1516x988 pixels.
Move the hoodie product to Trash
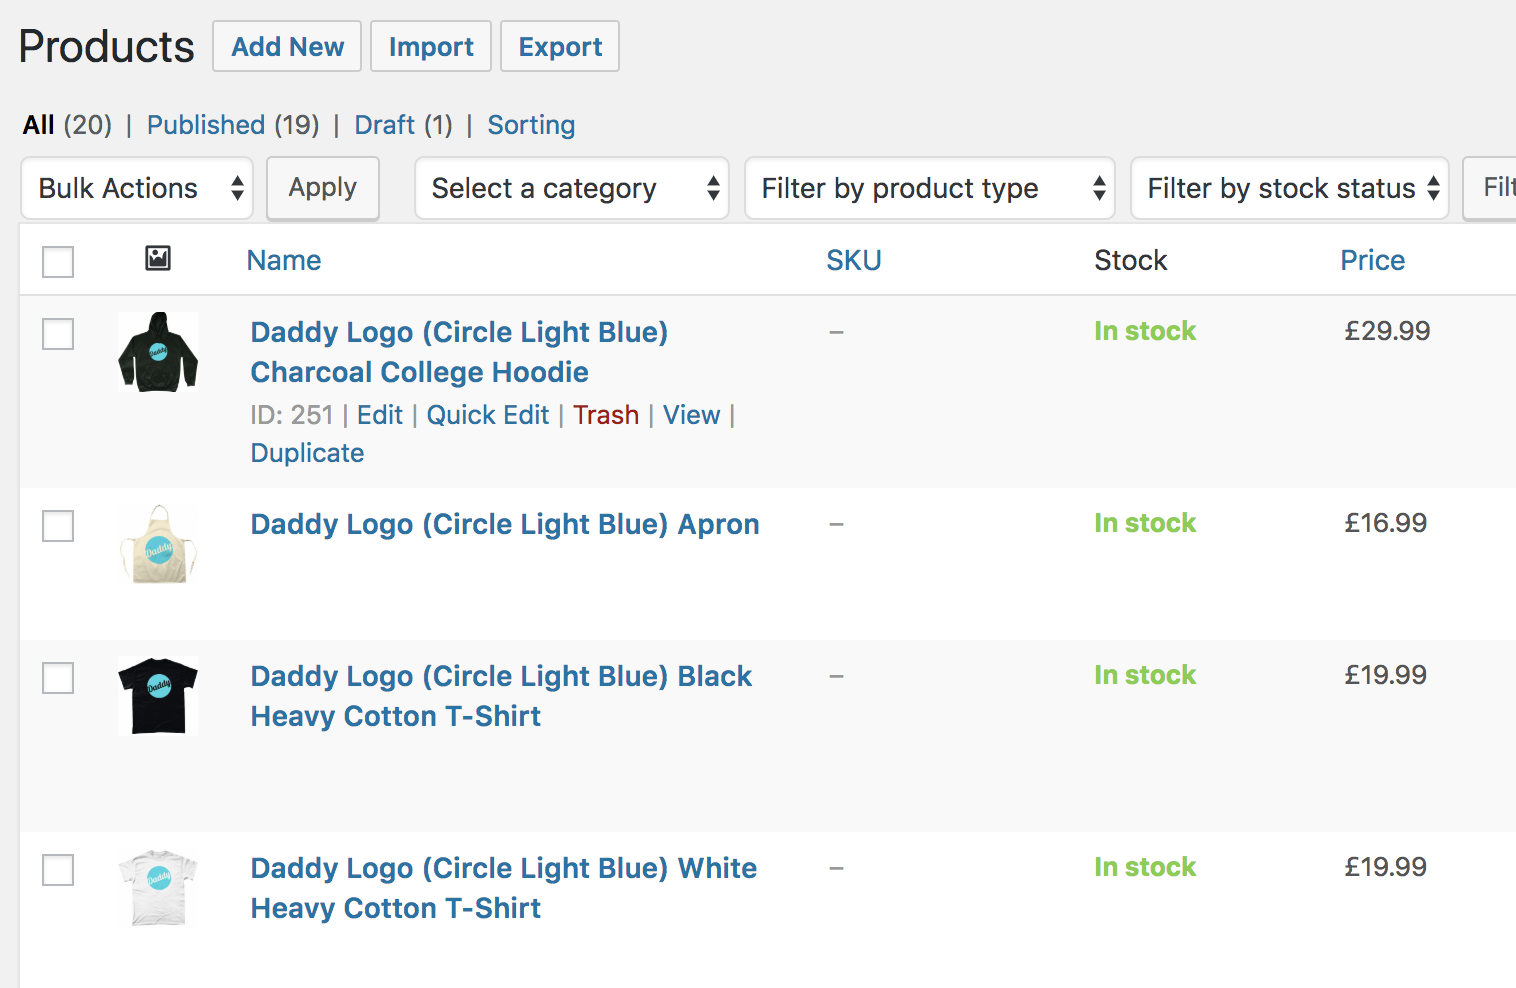point(606,415)
